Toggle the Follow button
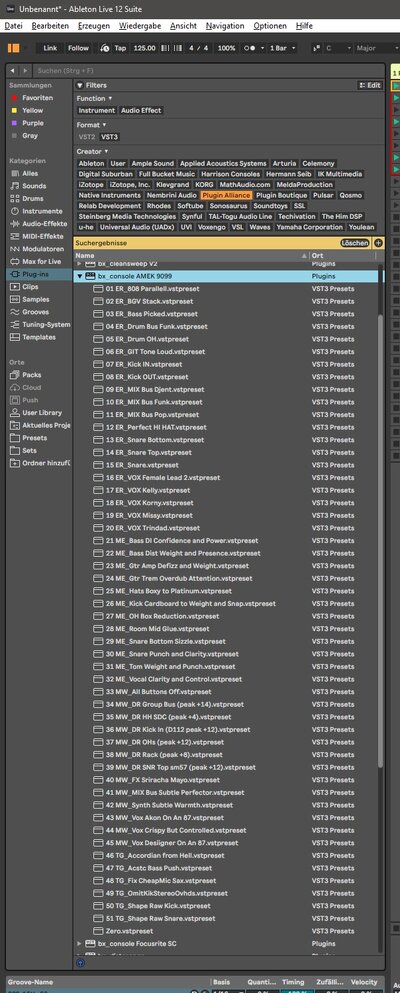The width and height of the screenshot is (400, 993). (78, 48)
